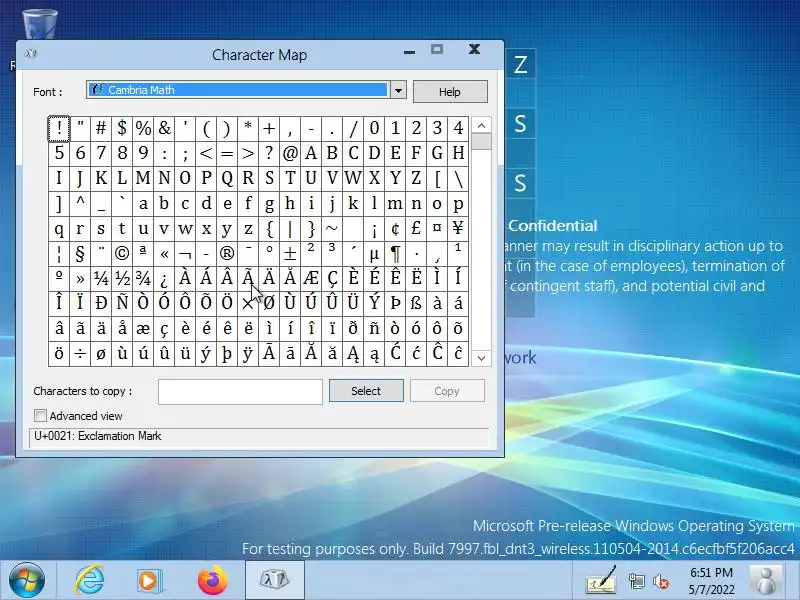Screen dimensions: 800x600
Task: Click the user tile at taskbar end
Action: [x=766, y=581]
